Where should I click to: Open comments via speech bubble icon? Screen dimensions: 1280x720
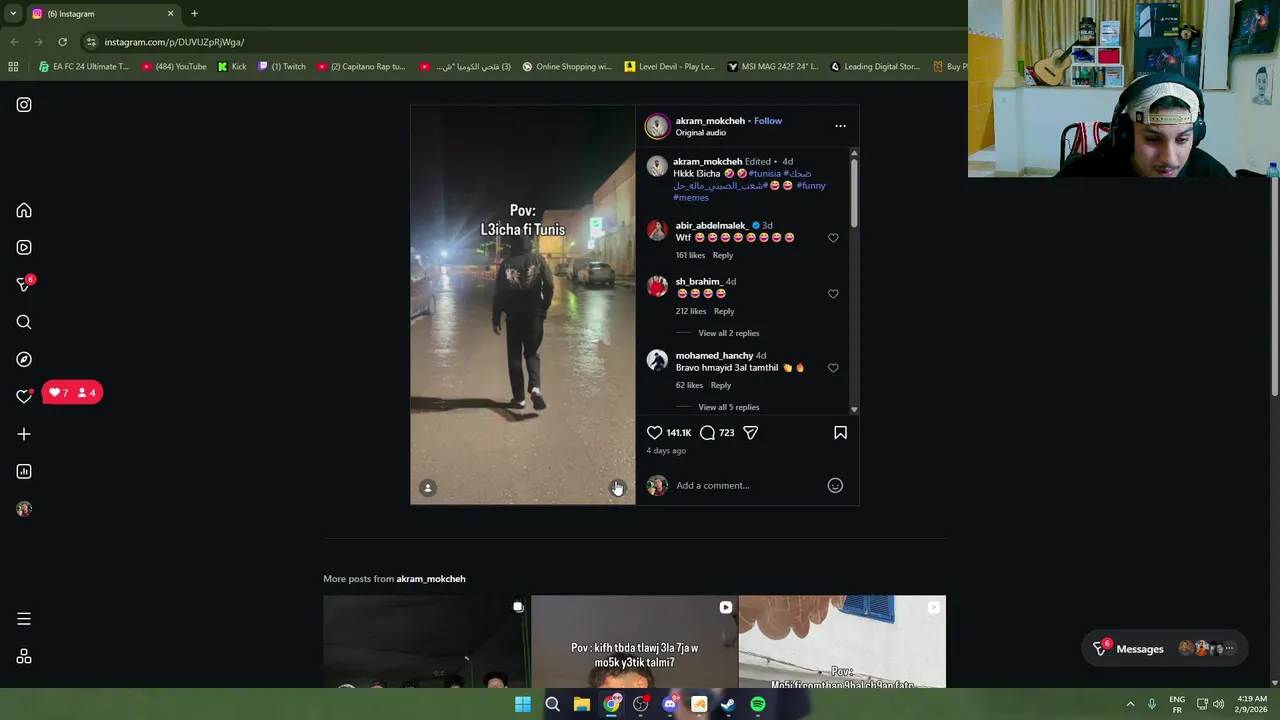point(707,432)
